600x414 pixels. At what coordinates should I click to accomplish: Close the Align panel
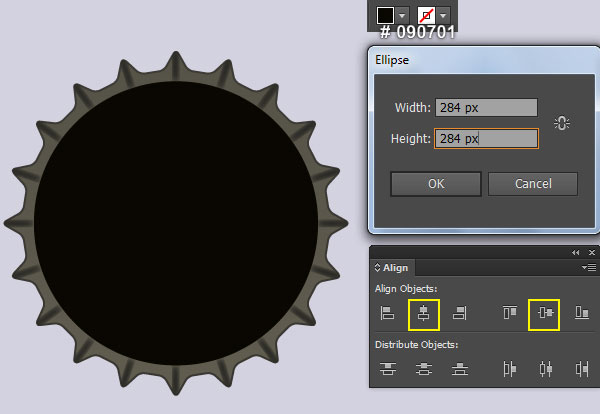pos(592,253)
